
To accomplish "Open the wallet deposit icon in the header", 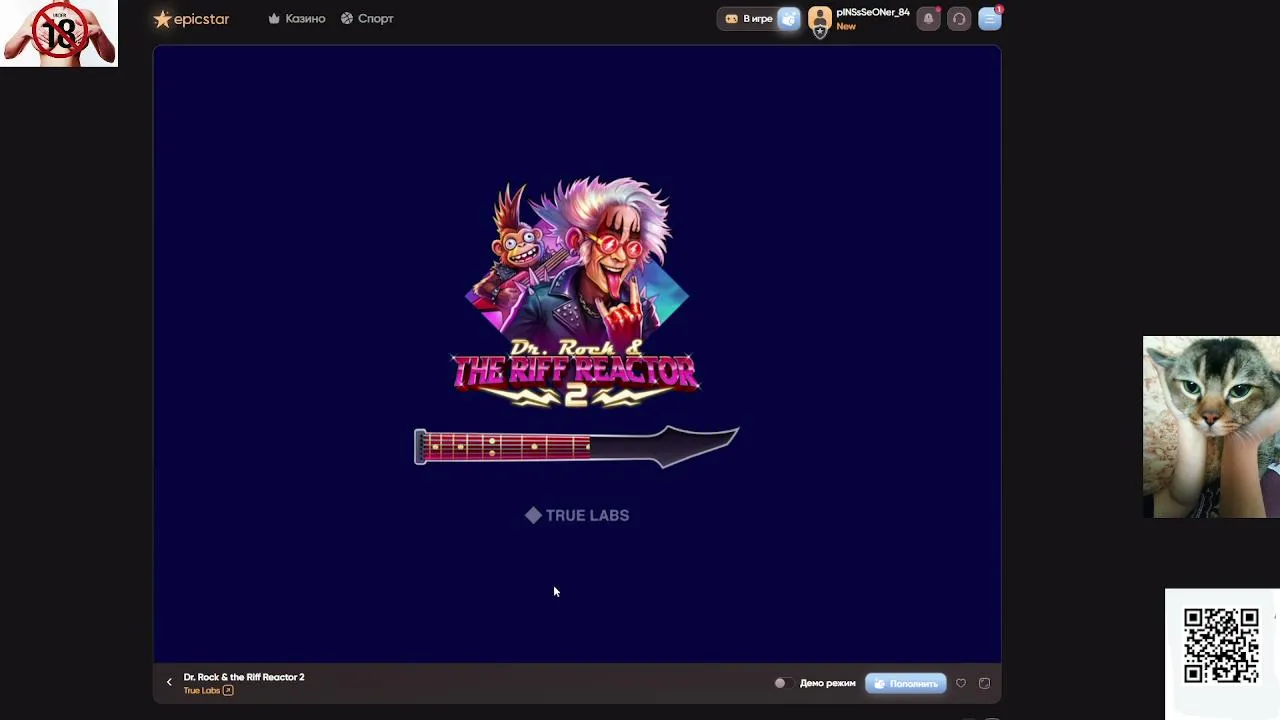I will [x=789, y=19].
